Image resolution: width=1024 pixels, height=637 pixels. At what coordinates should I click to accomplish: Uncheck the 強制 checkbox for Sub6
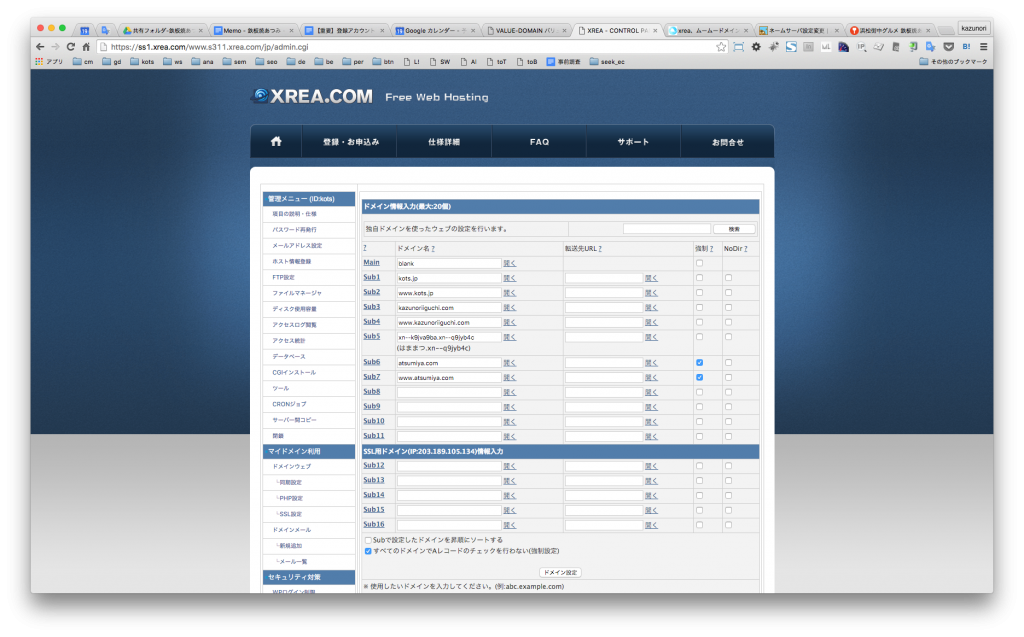(699, 362)
